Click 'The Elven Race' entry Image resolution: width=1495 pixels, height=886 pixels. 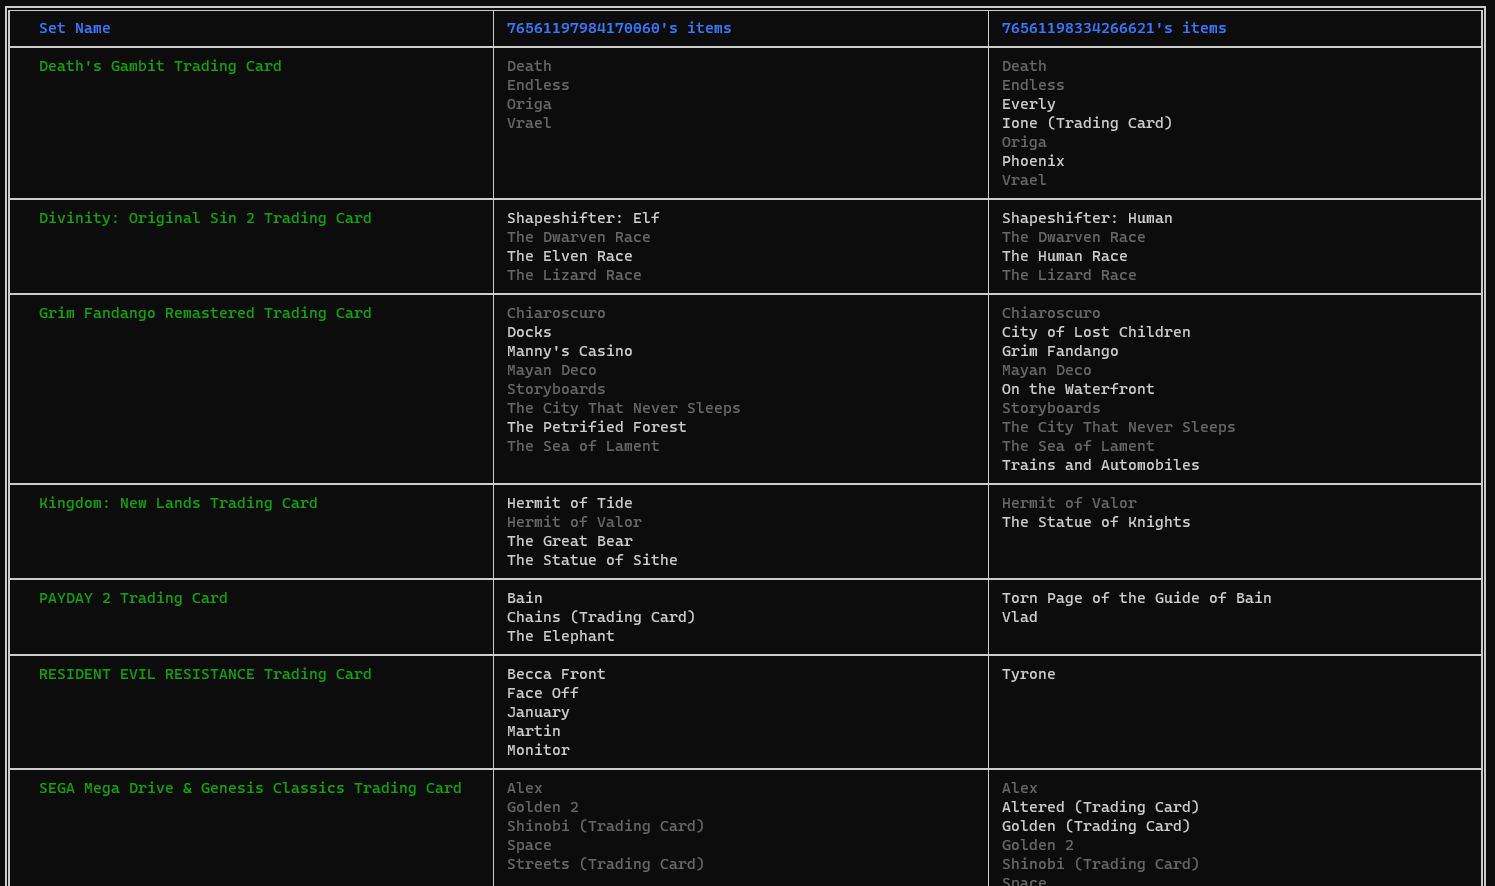570,256
